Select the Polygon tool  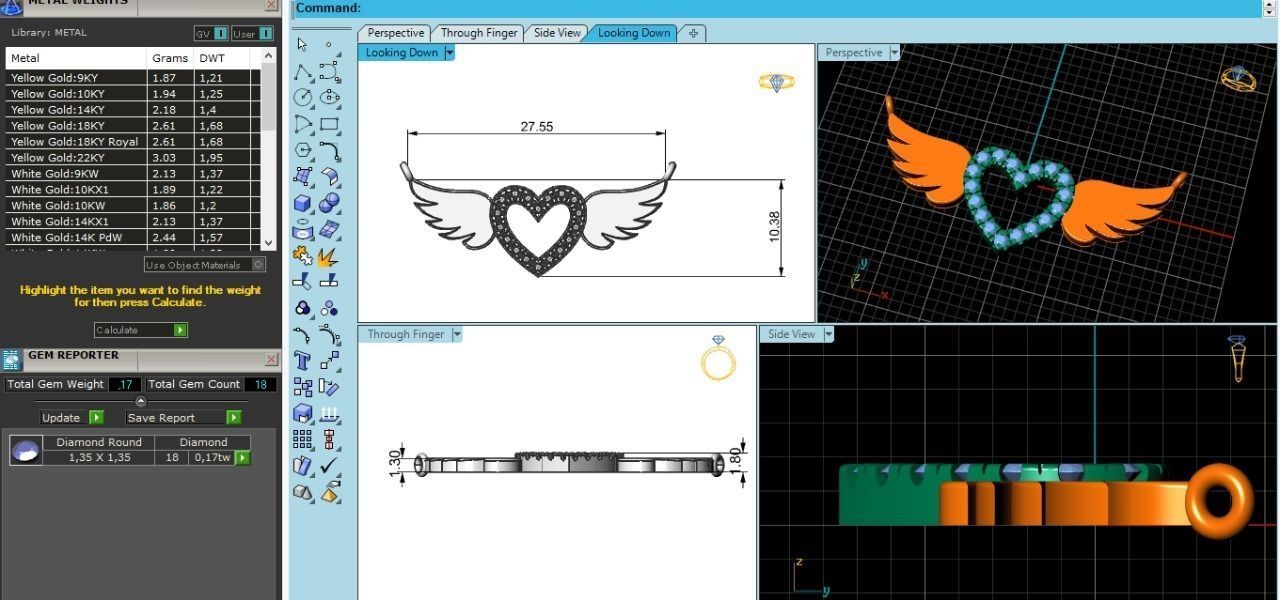303,150
